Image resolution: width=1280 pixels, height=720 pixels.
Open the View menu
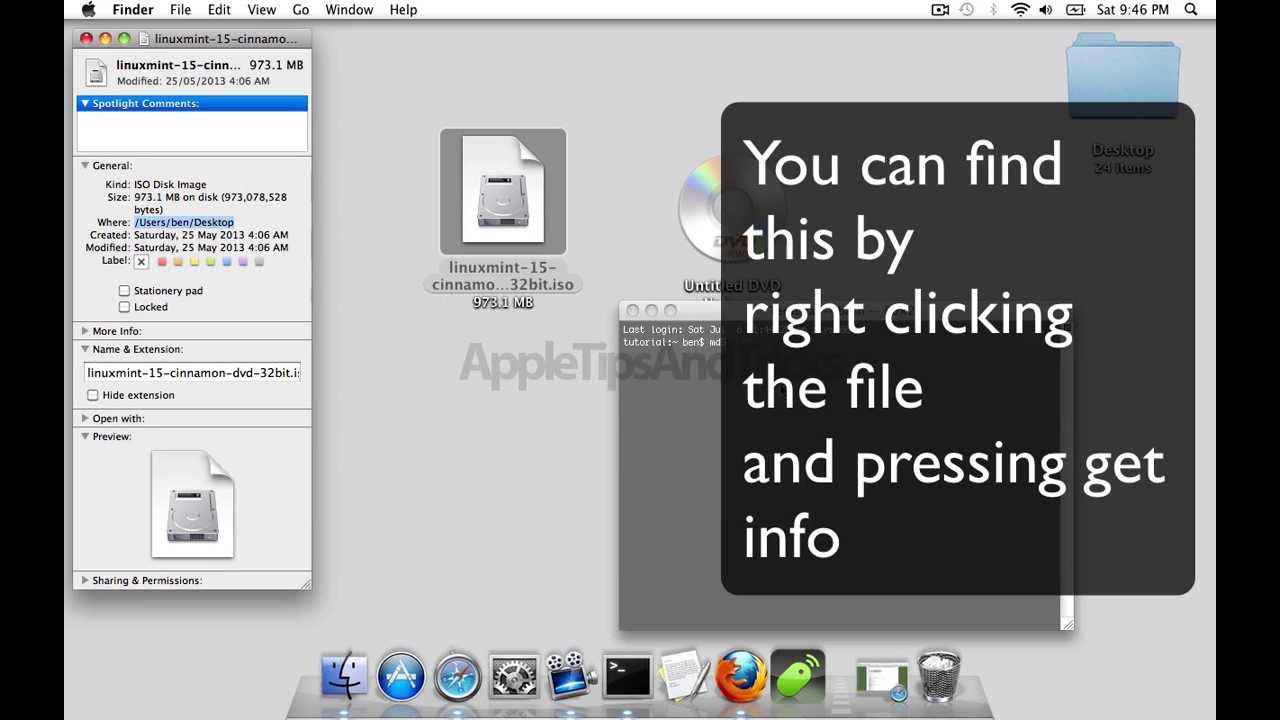[x=262, y=9]
